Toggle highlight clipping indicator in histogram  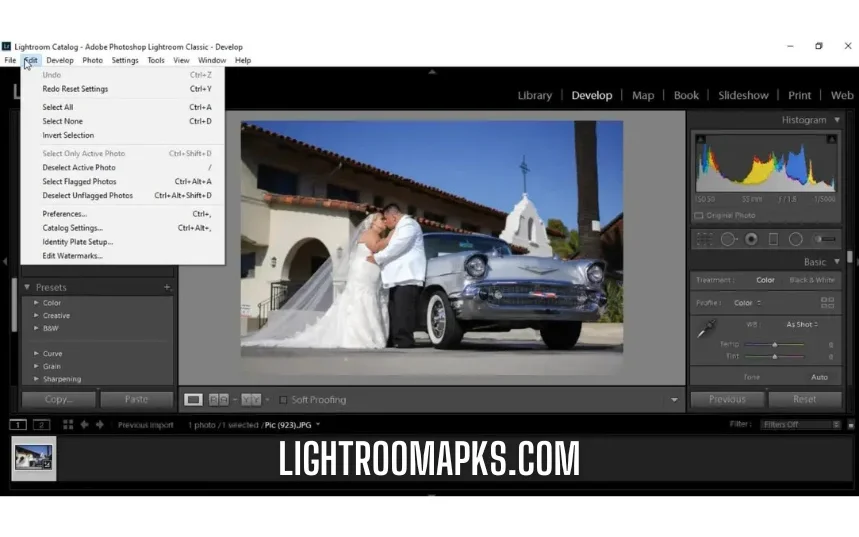pos(831,140)
